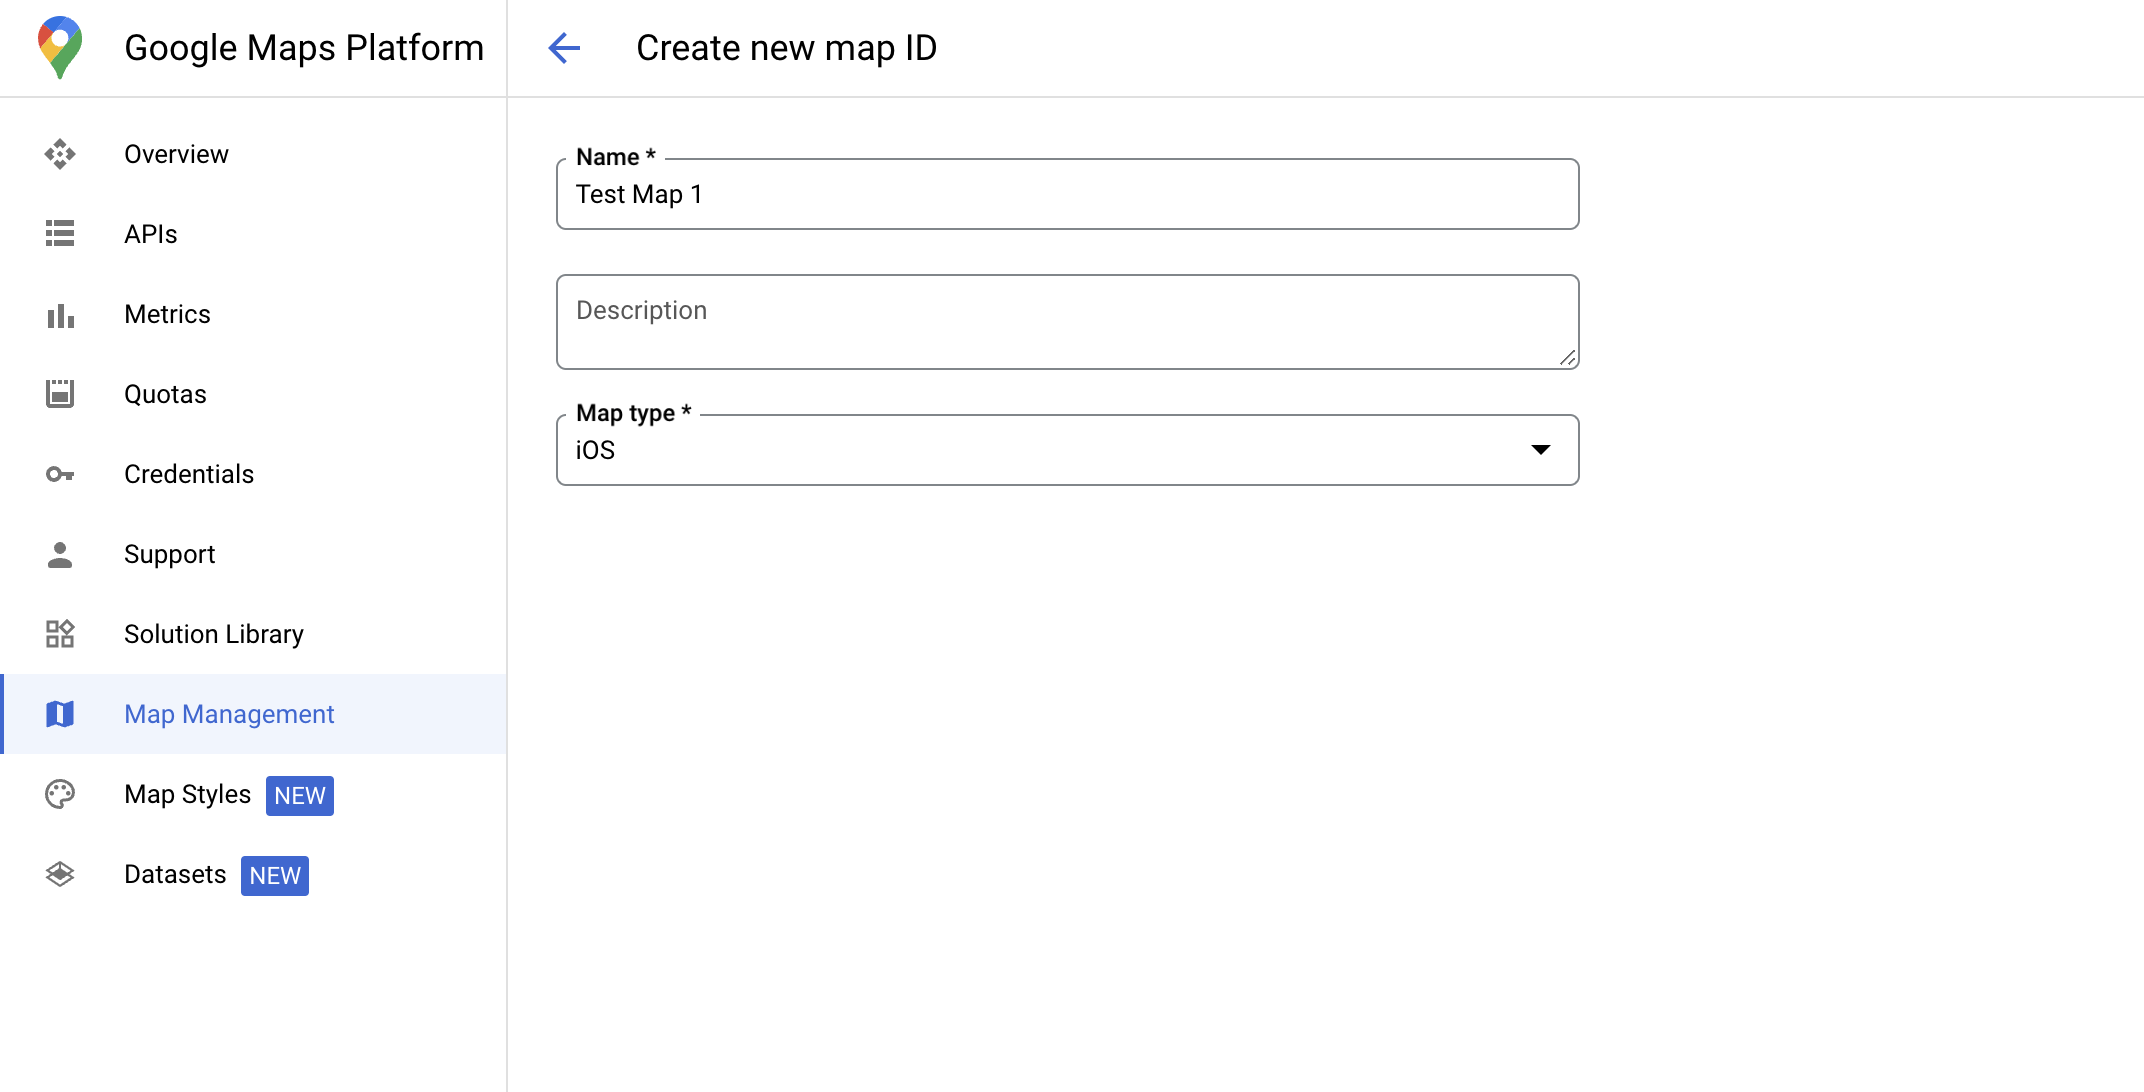Click the Solution Library grid icon

pos(61,634)
